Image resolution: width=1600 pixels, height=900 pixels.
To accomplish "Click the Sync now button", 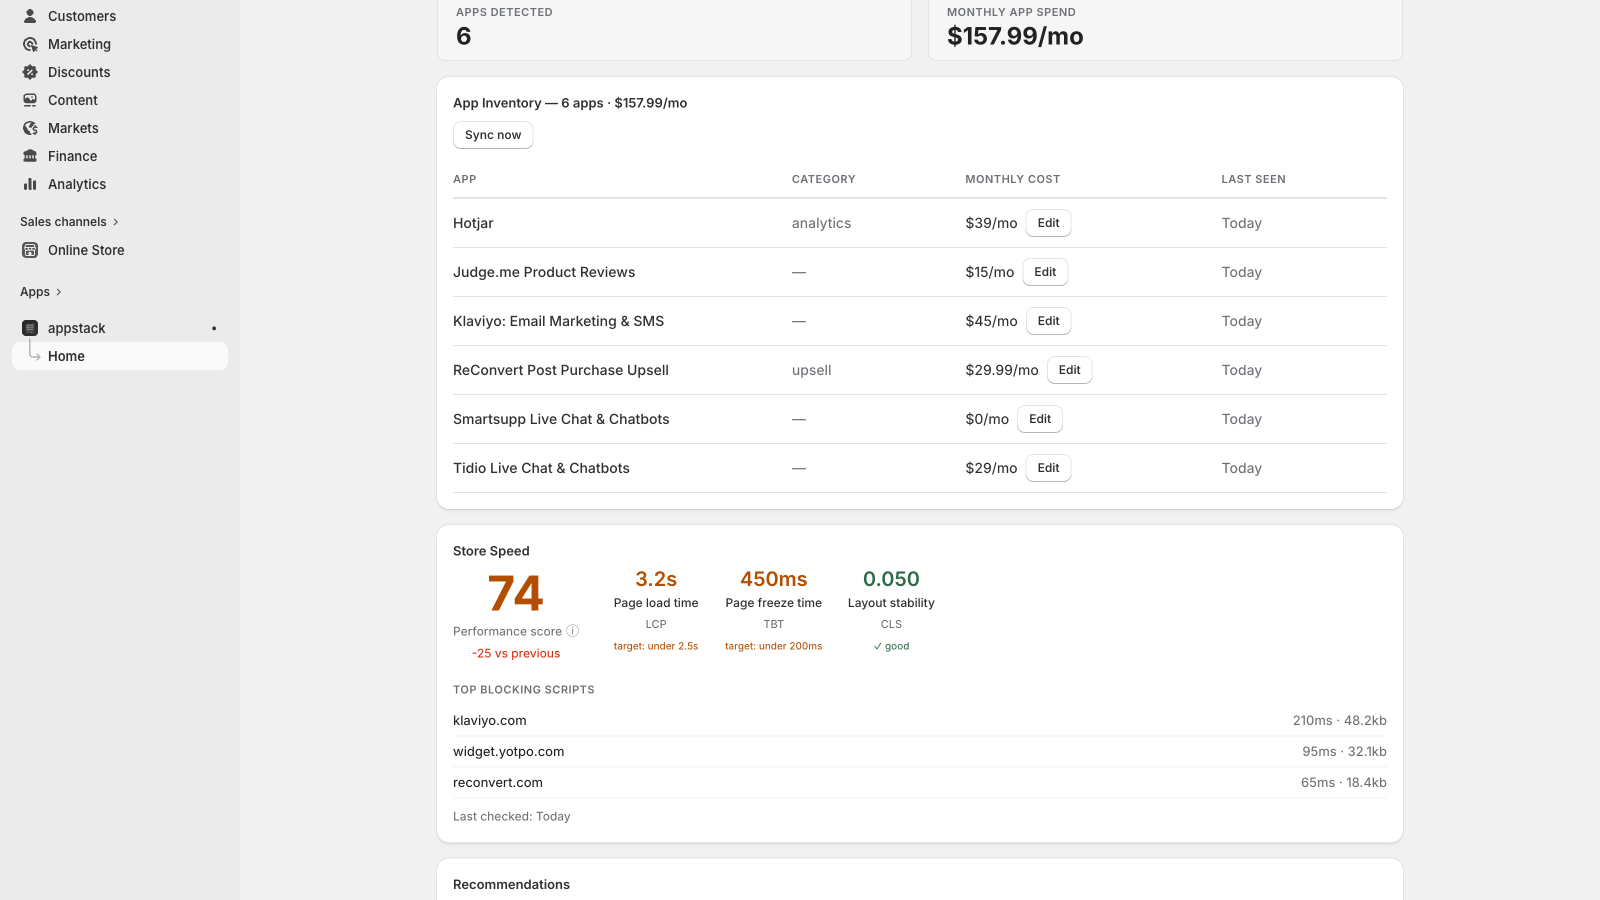I will (493, 135).
